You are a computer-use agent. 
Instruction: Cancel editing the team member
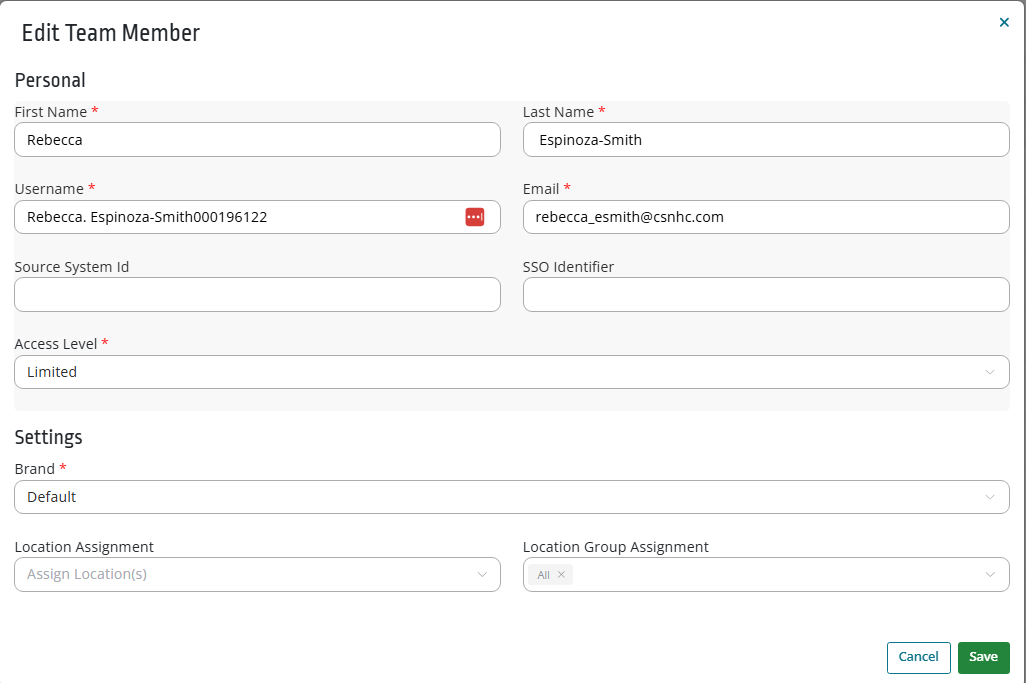[x=918, y=657]
